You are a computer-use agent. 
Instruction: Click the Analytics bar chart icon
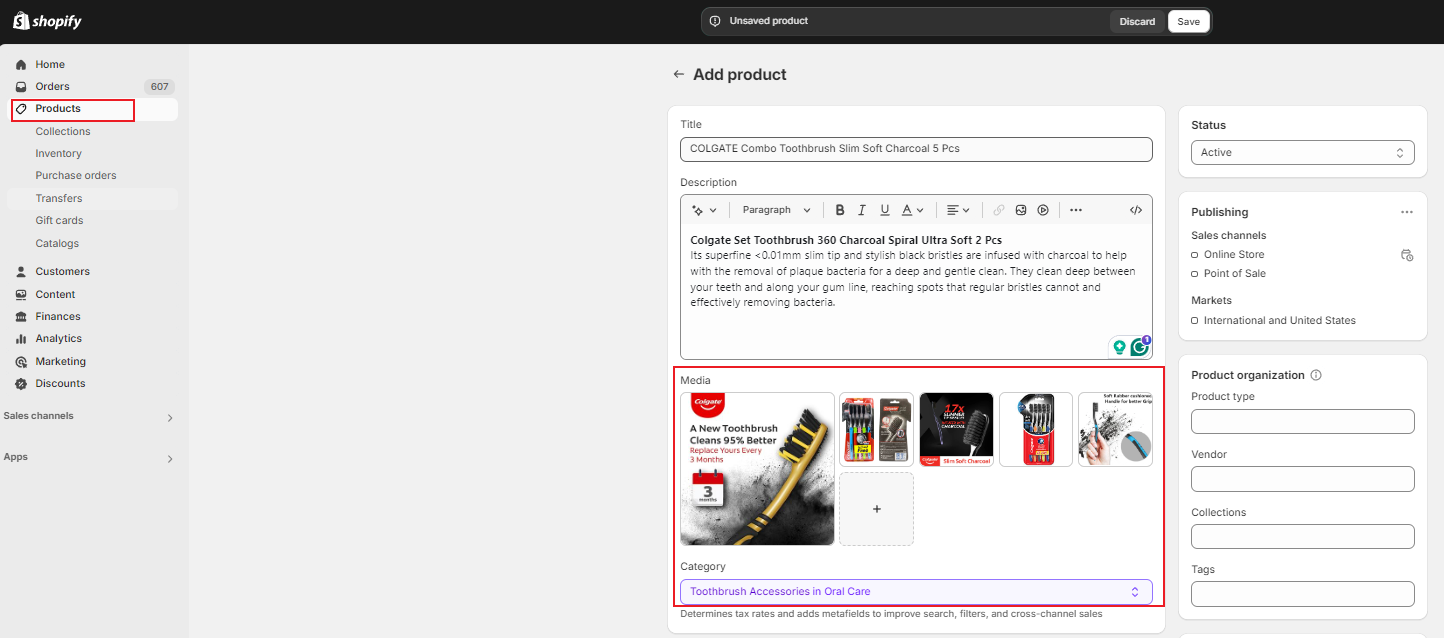[x=21, y=338]
